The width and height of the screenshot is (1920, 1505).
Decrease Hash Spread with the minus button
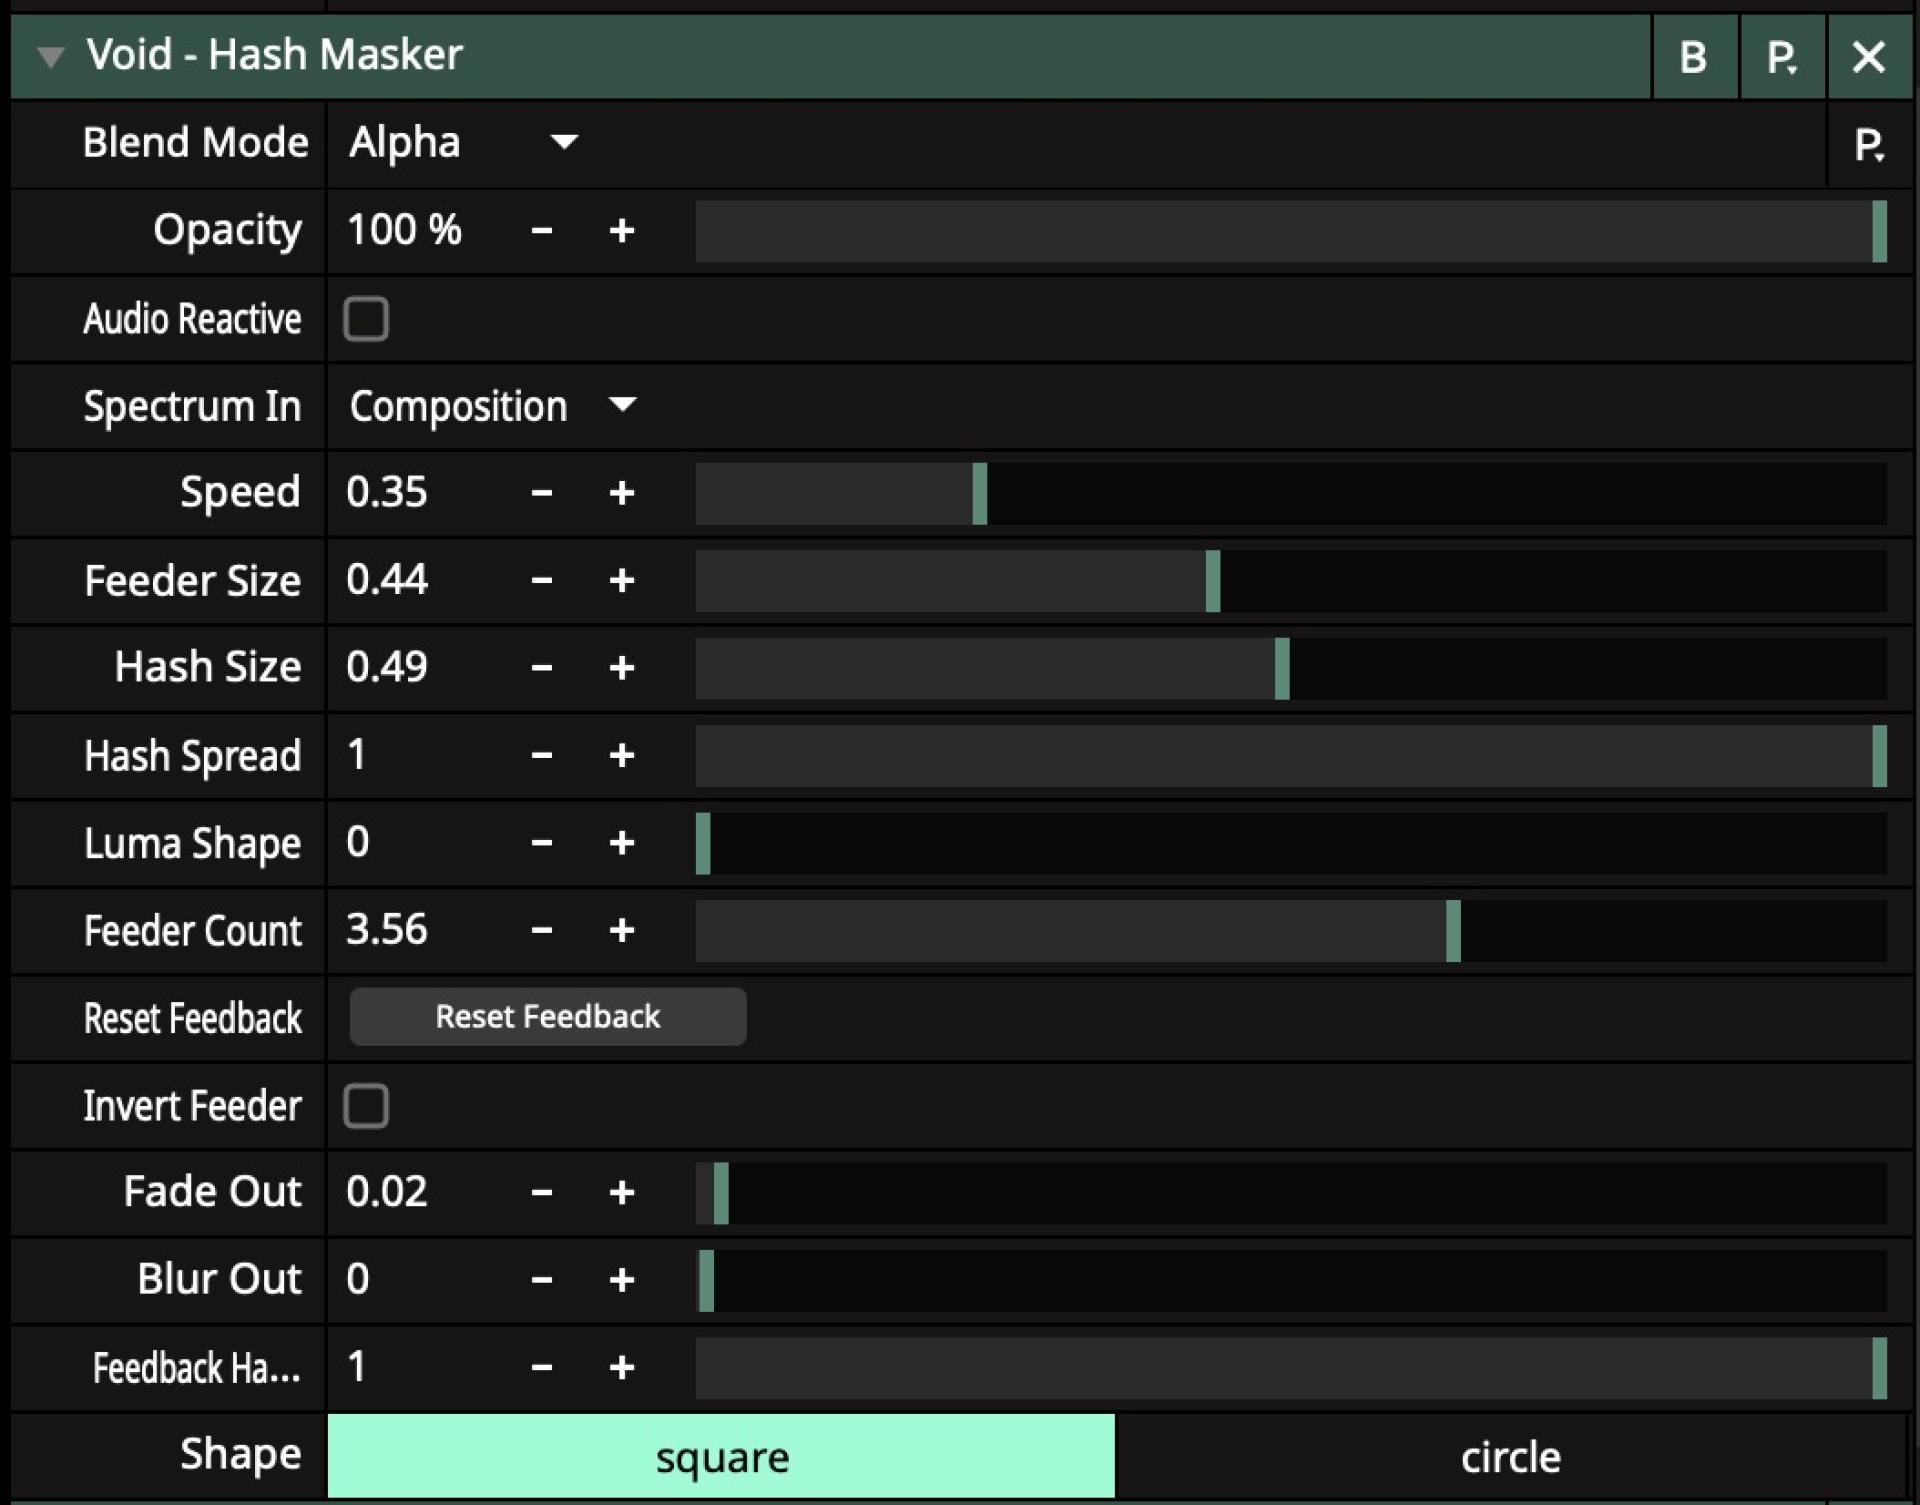point(542,755)
